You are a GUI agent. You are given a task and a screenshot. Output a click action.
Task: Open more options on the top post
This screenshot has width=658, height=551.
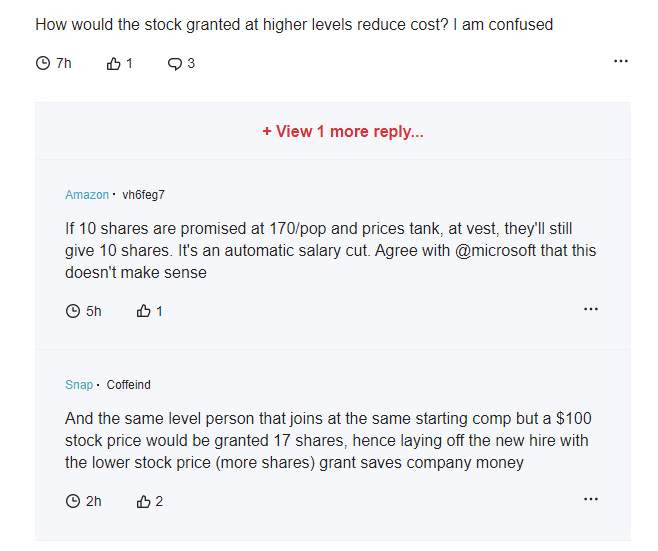[x=621, y=61]
